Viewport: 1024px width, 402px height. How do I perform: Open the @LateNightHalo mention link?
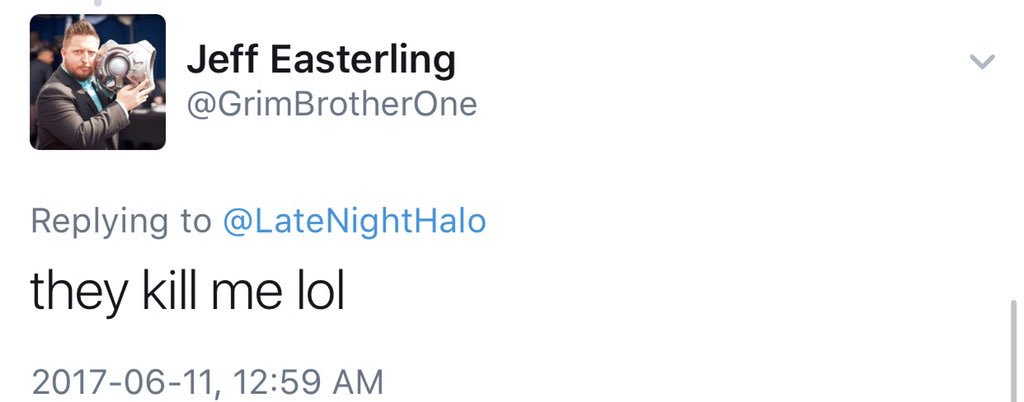point(354,220)
